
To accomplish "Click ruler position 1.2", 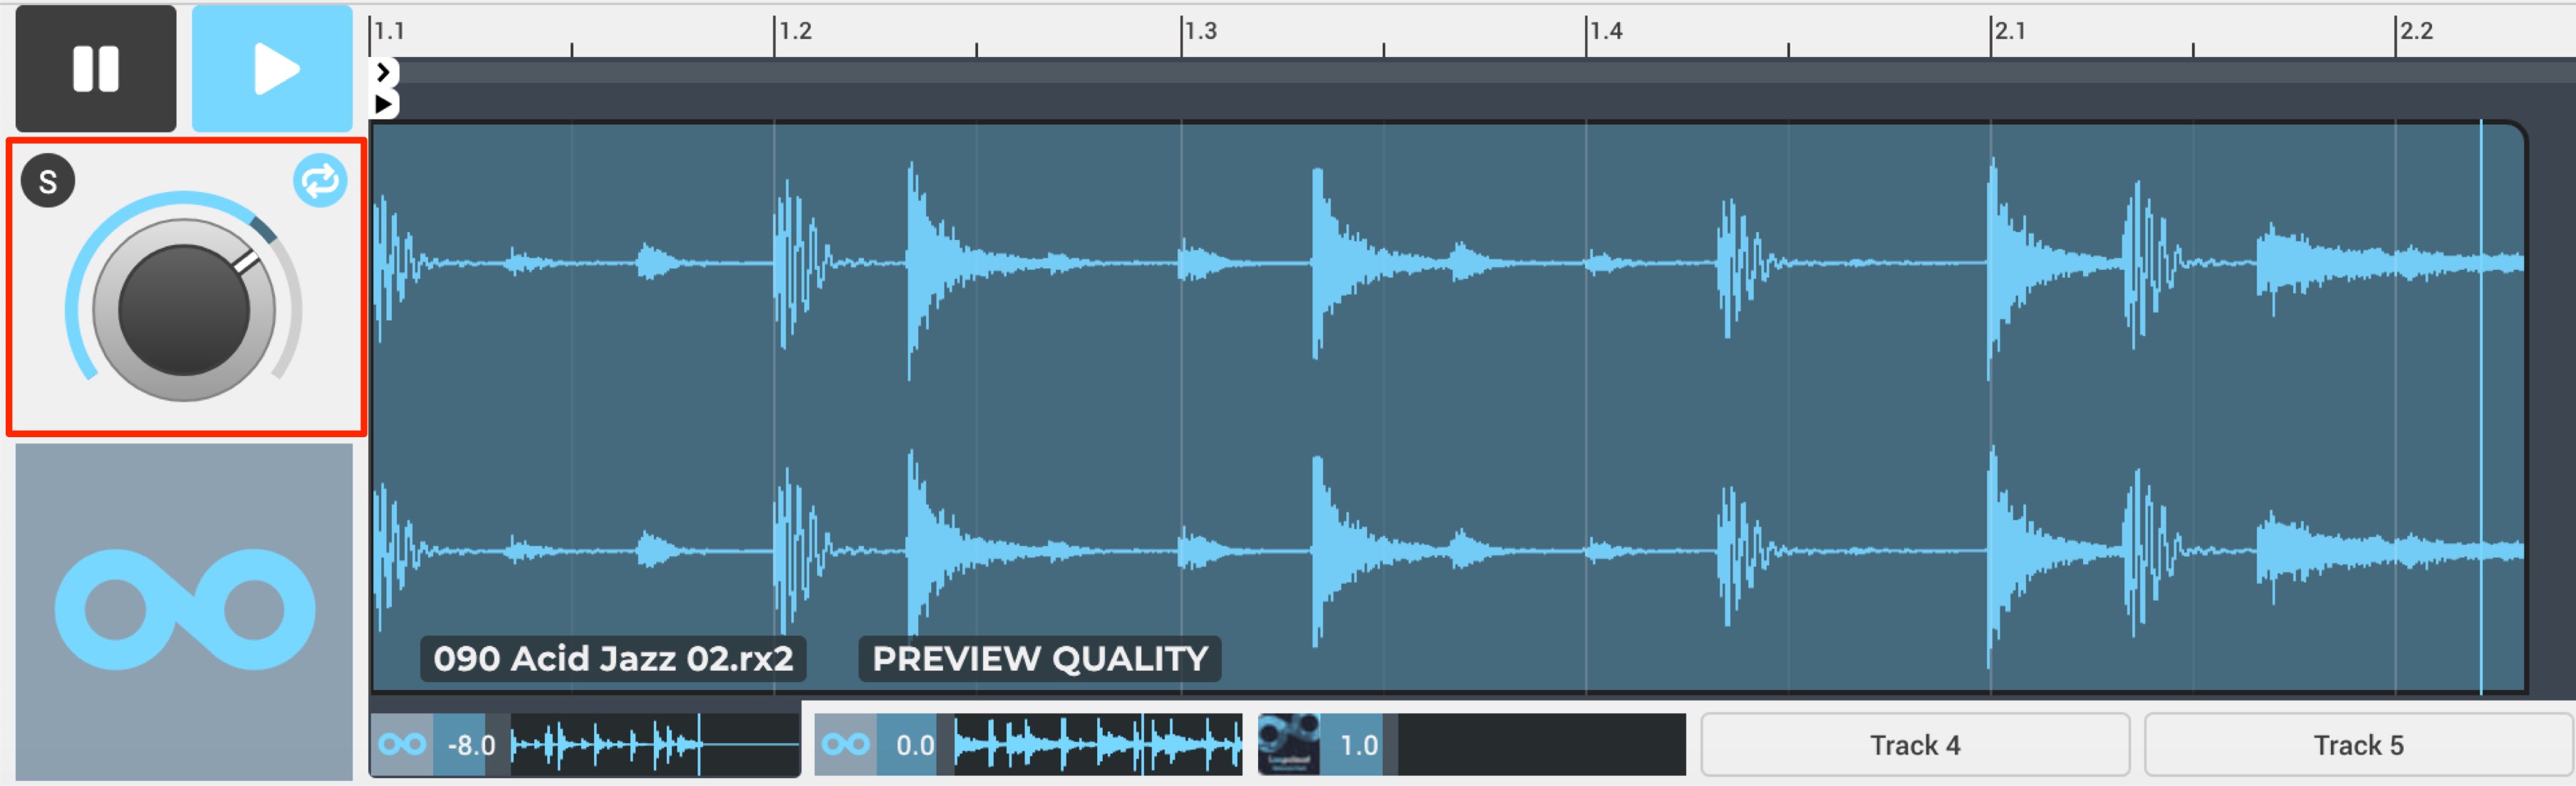I will pyautogui.click(x=795, y=30).
